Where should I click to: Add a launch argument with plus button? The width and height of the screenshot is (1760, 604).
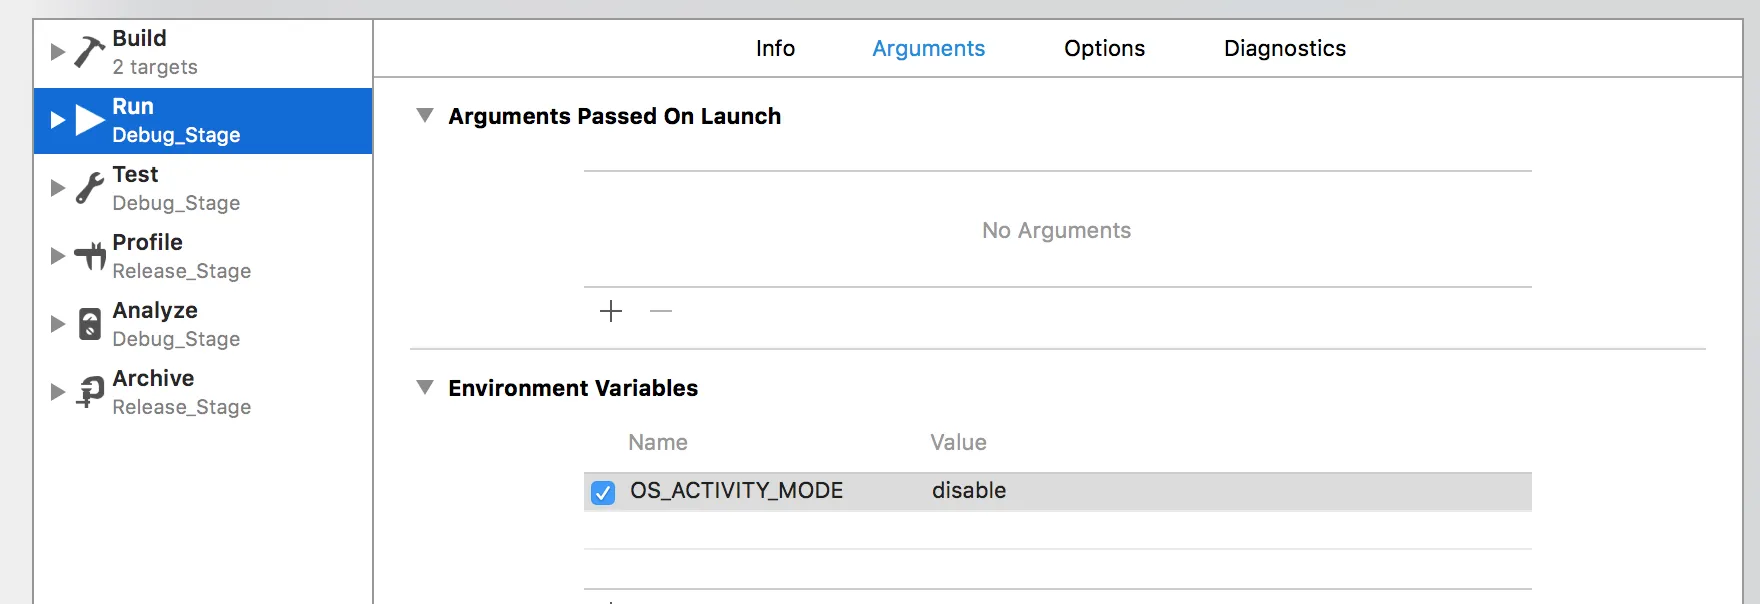click(x=611, y=311)
